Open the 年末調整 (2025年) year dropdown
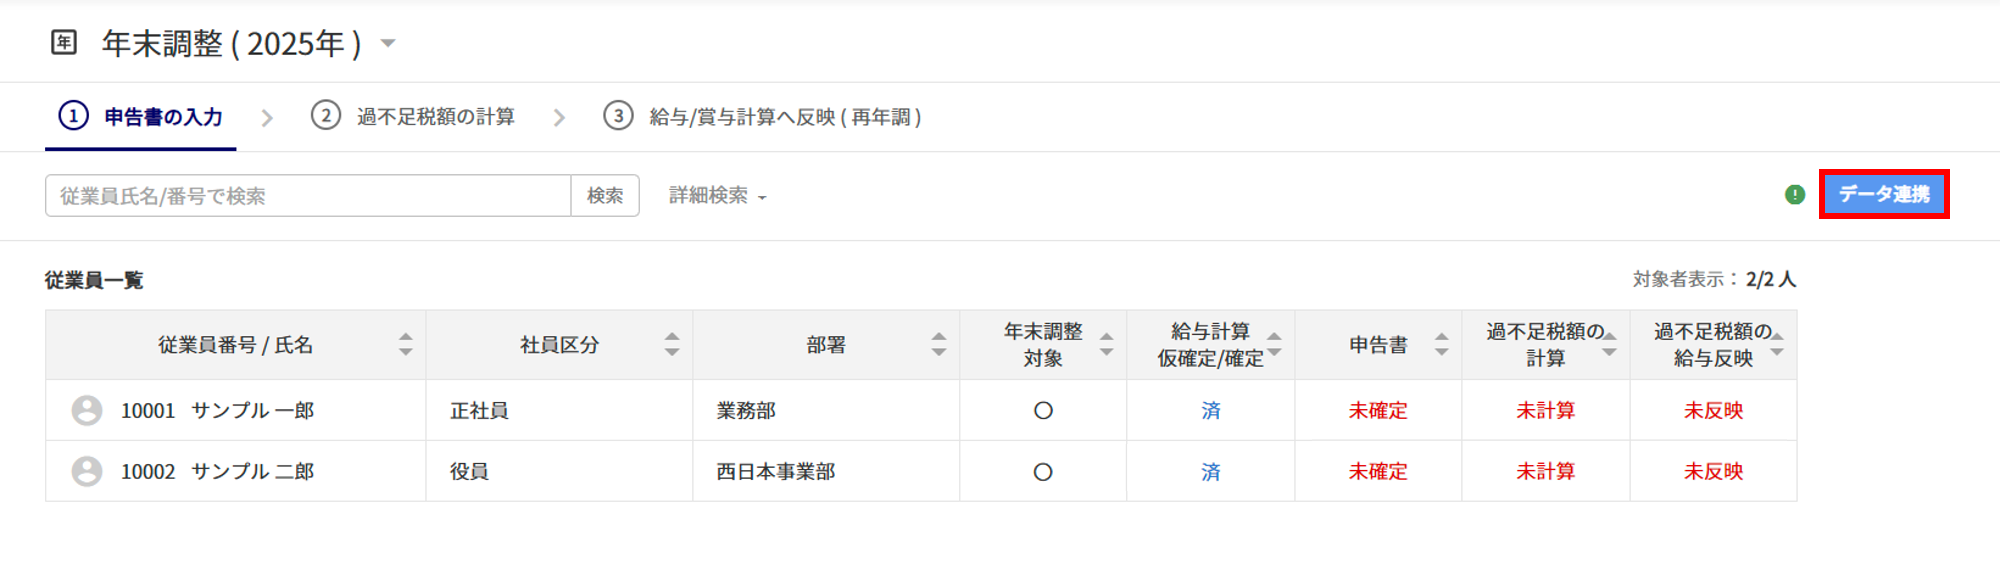Viewport: 2000px width, 583px height. [x=389, y=43]
